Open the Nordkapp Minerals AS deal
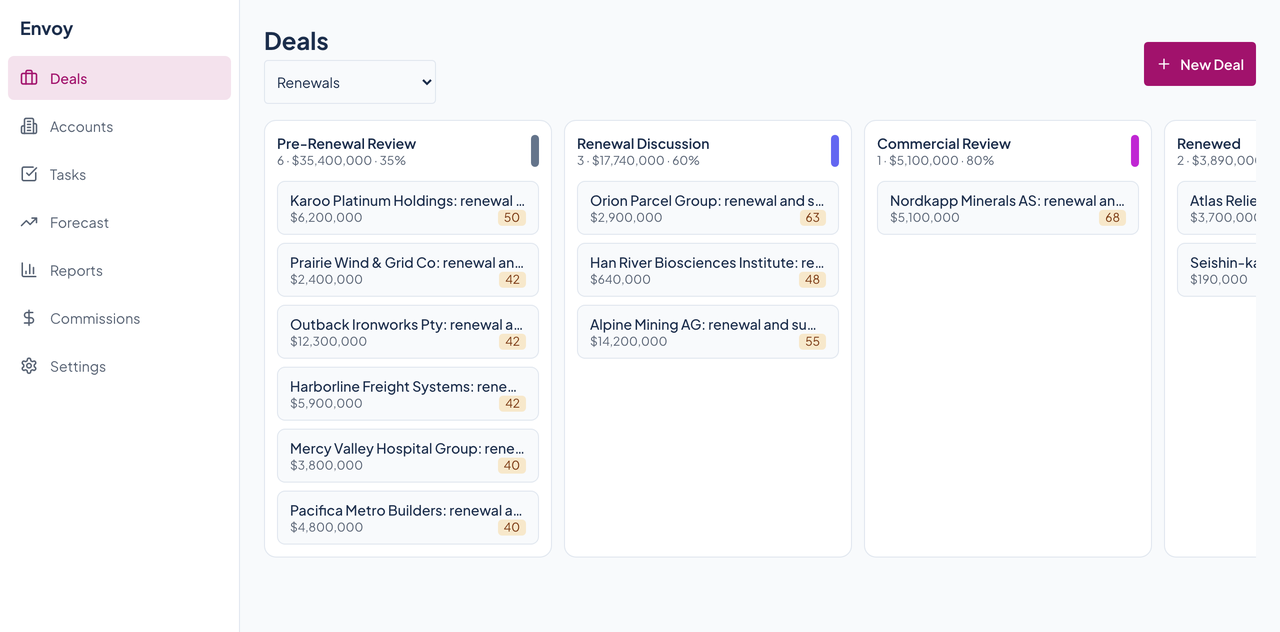Image resolution: width=1280 pixels, height=632 pixels. pos(1008,208)
